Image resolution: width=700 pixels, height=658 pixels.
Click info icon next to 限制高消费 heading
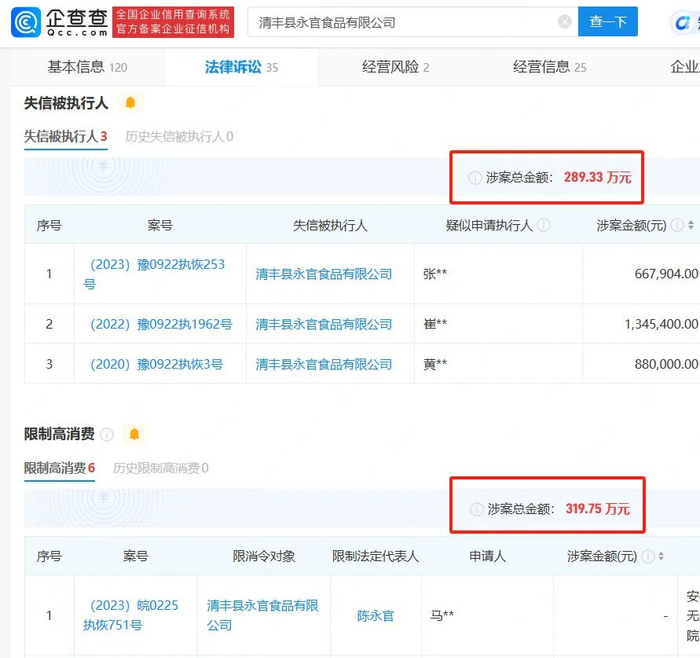pyautogui.click(x=107, y=434)
